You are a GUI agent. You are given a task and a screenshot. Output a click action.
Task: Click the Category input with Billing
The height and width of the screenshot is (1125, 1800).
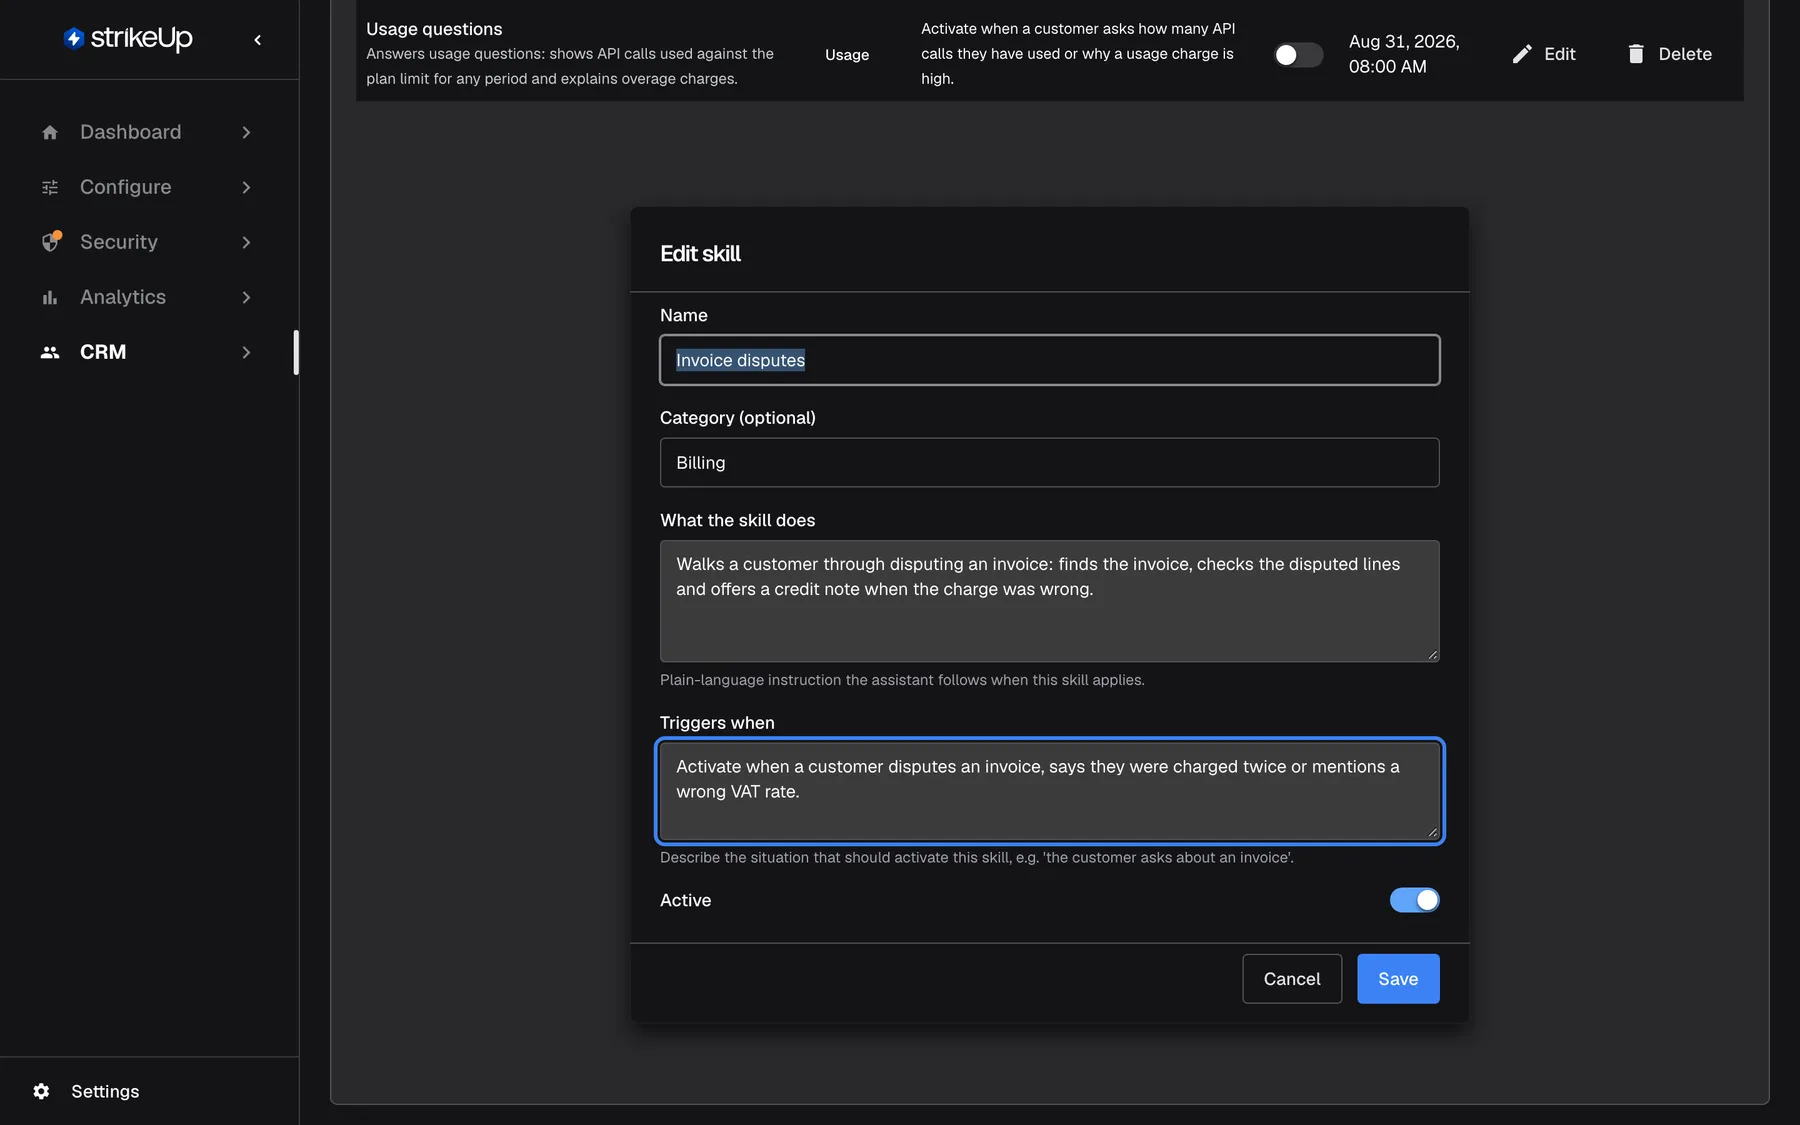1049,463
